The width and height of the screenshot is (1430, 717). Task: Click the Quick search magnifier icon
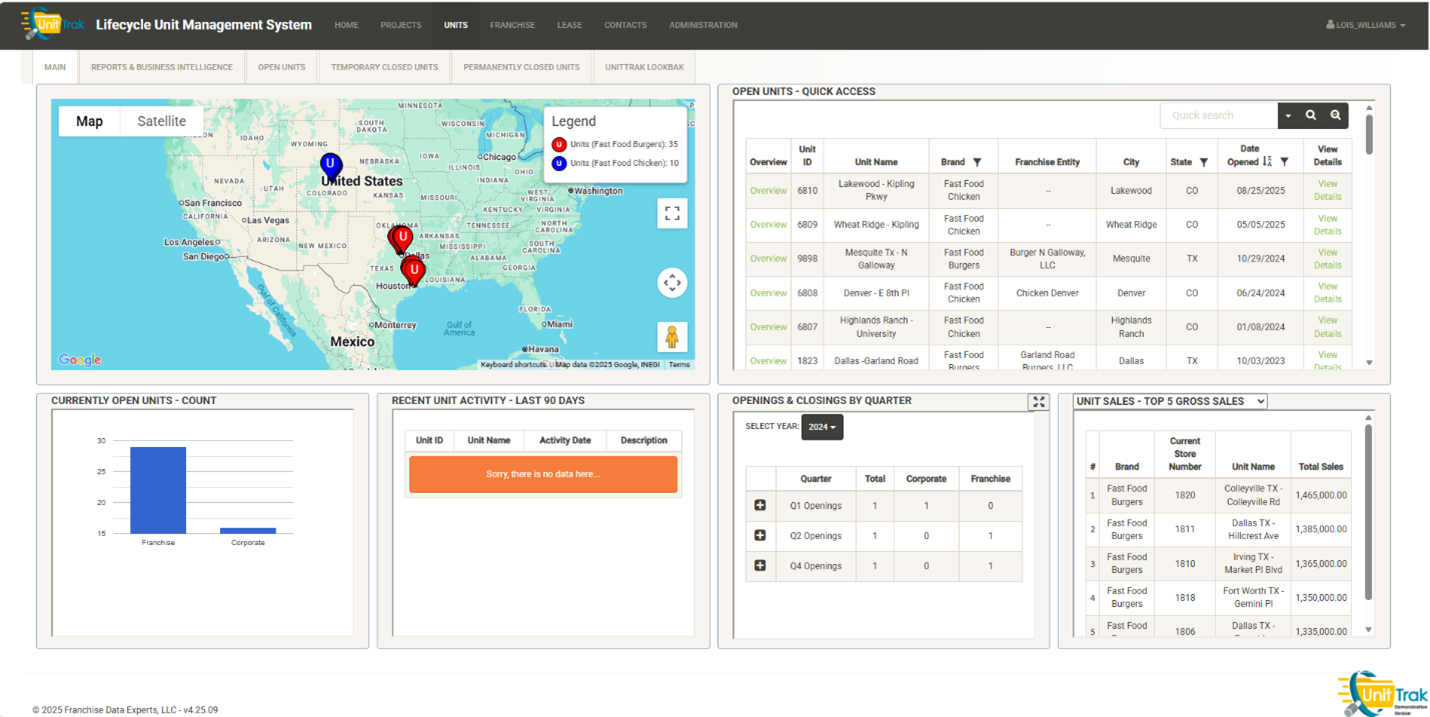(x=1311, y=116)
